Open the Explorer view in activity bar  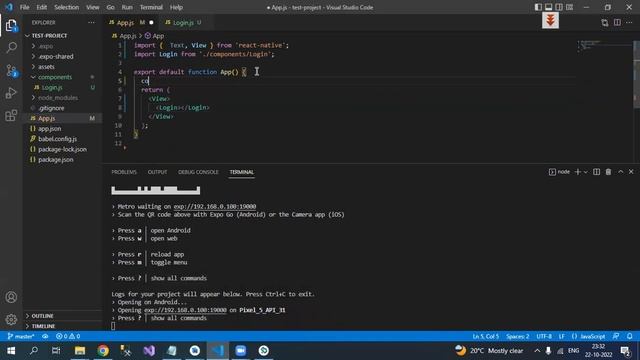coord(11,26)
